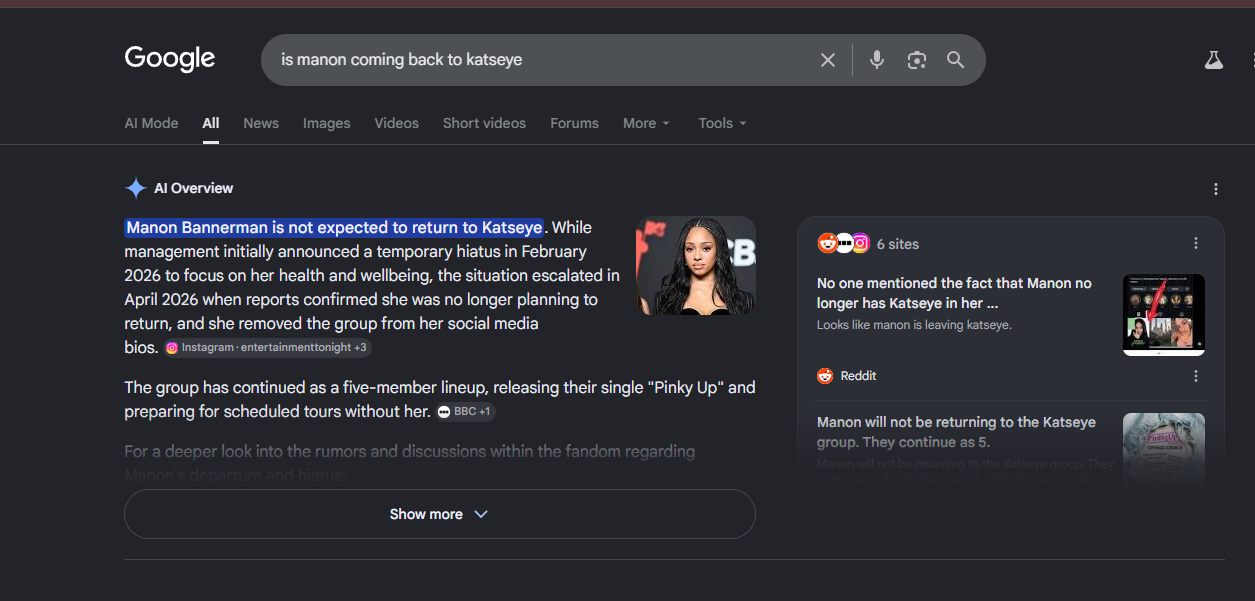Open the More search filters dropdown
The width and height of the screenshot is (1255, 601).
click(x=646, y=123)
